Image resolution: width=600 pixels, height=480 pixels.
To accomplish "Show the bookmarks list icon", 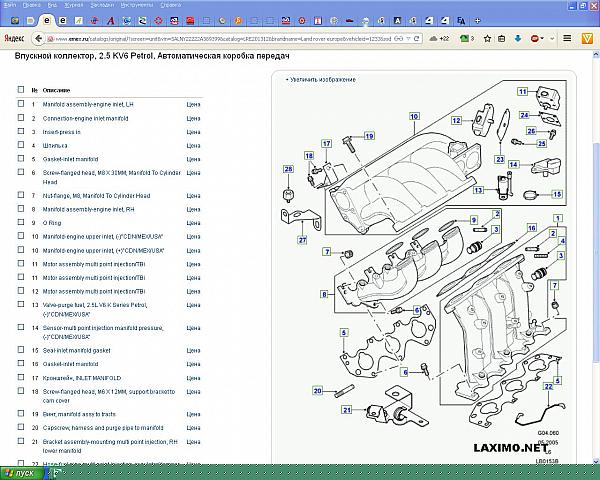I will [502, 39].
